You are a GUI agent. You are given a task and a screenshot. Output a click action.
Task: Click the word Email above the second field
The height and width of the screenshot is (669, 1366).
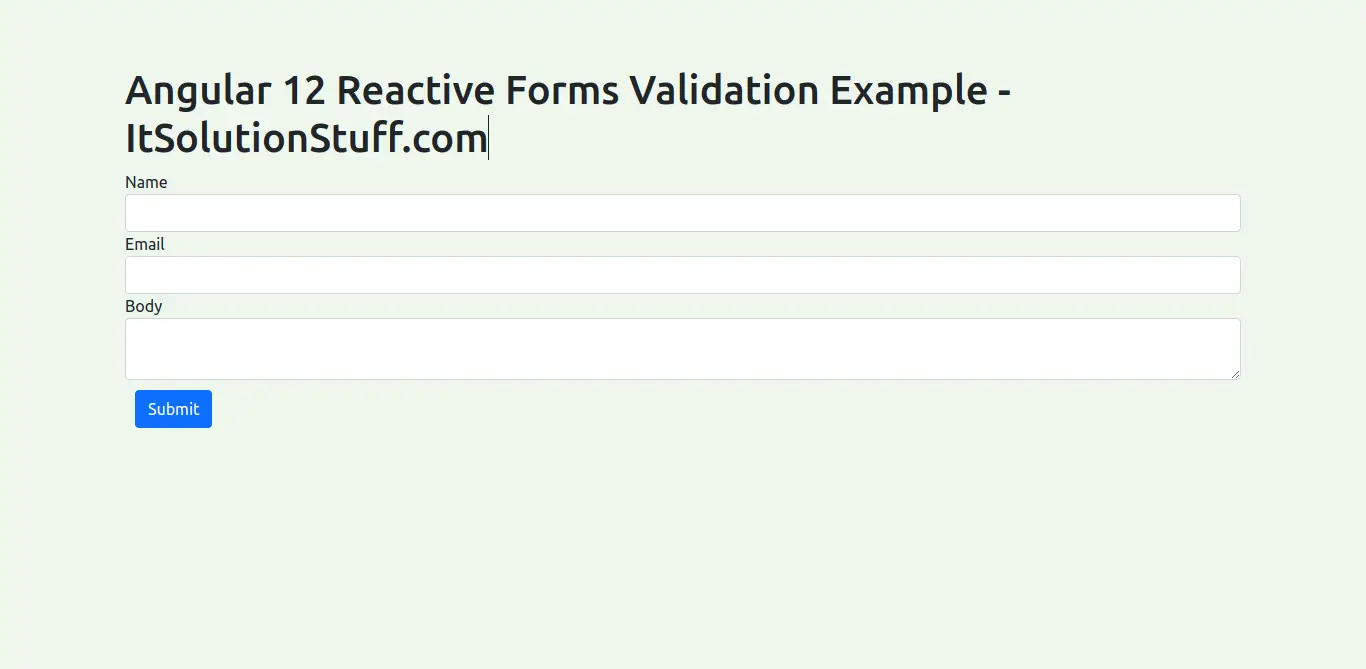pos(144,244)
